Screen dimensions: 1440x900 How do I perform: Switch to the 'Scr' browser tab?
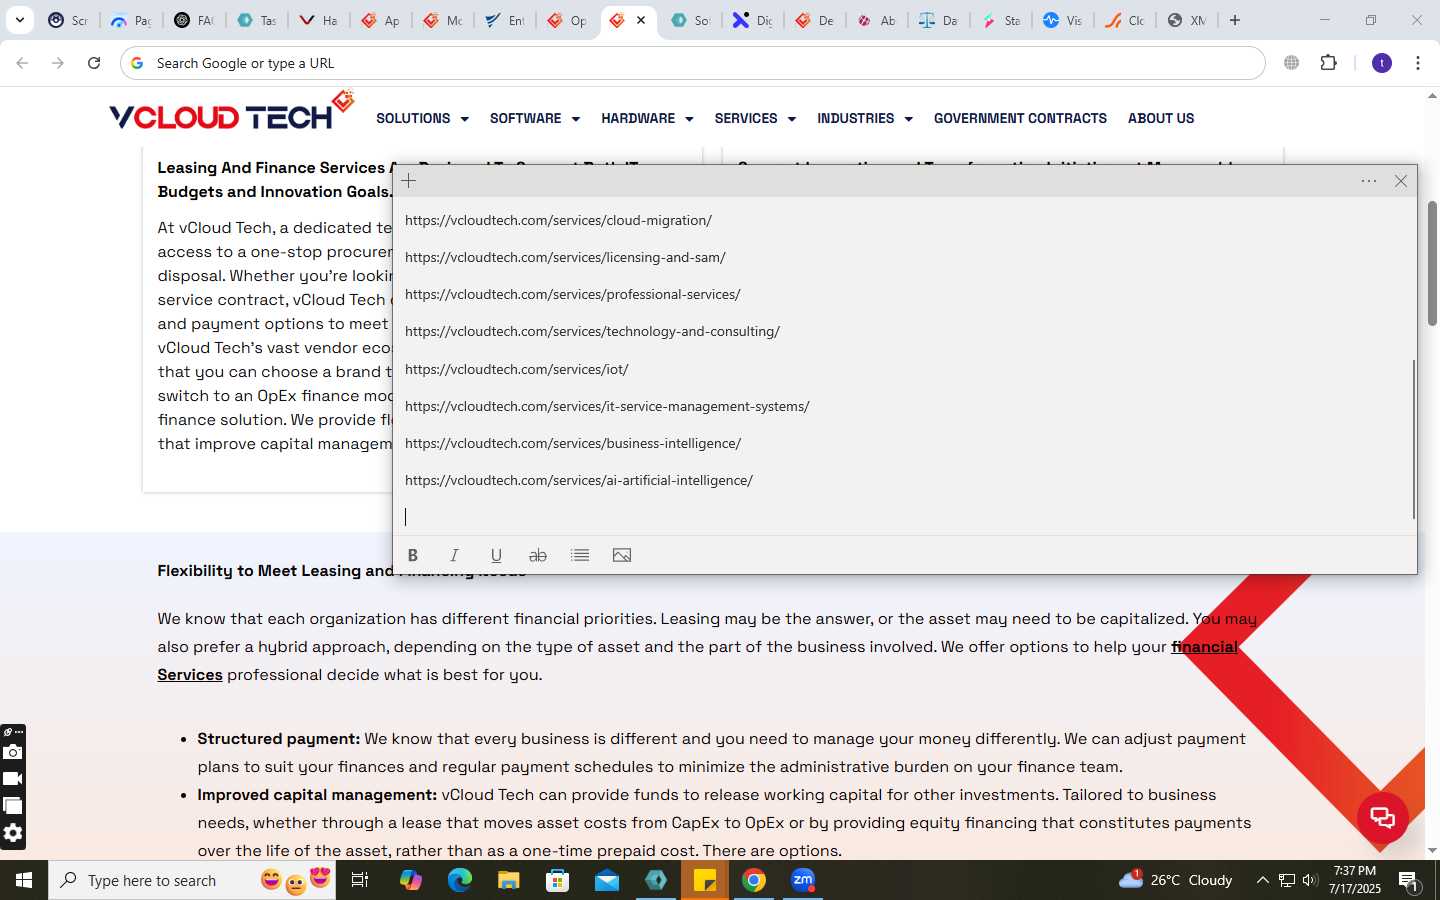[x=68, y=20]
